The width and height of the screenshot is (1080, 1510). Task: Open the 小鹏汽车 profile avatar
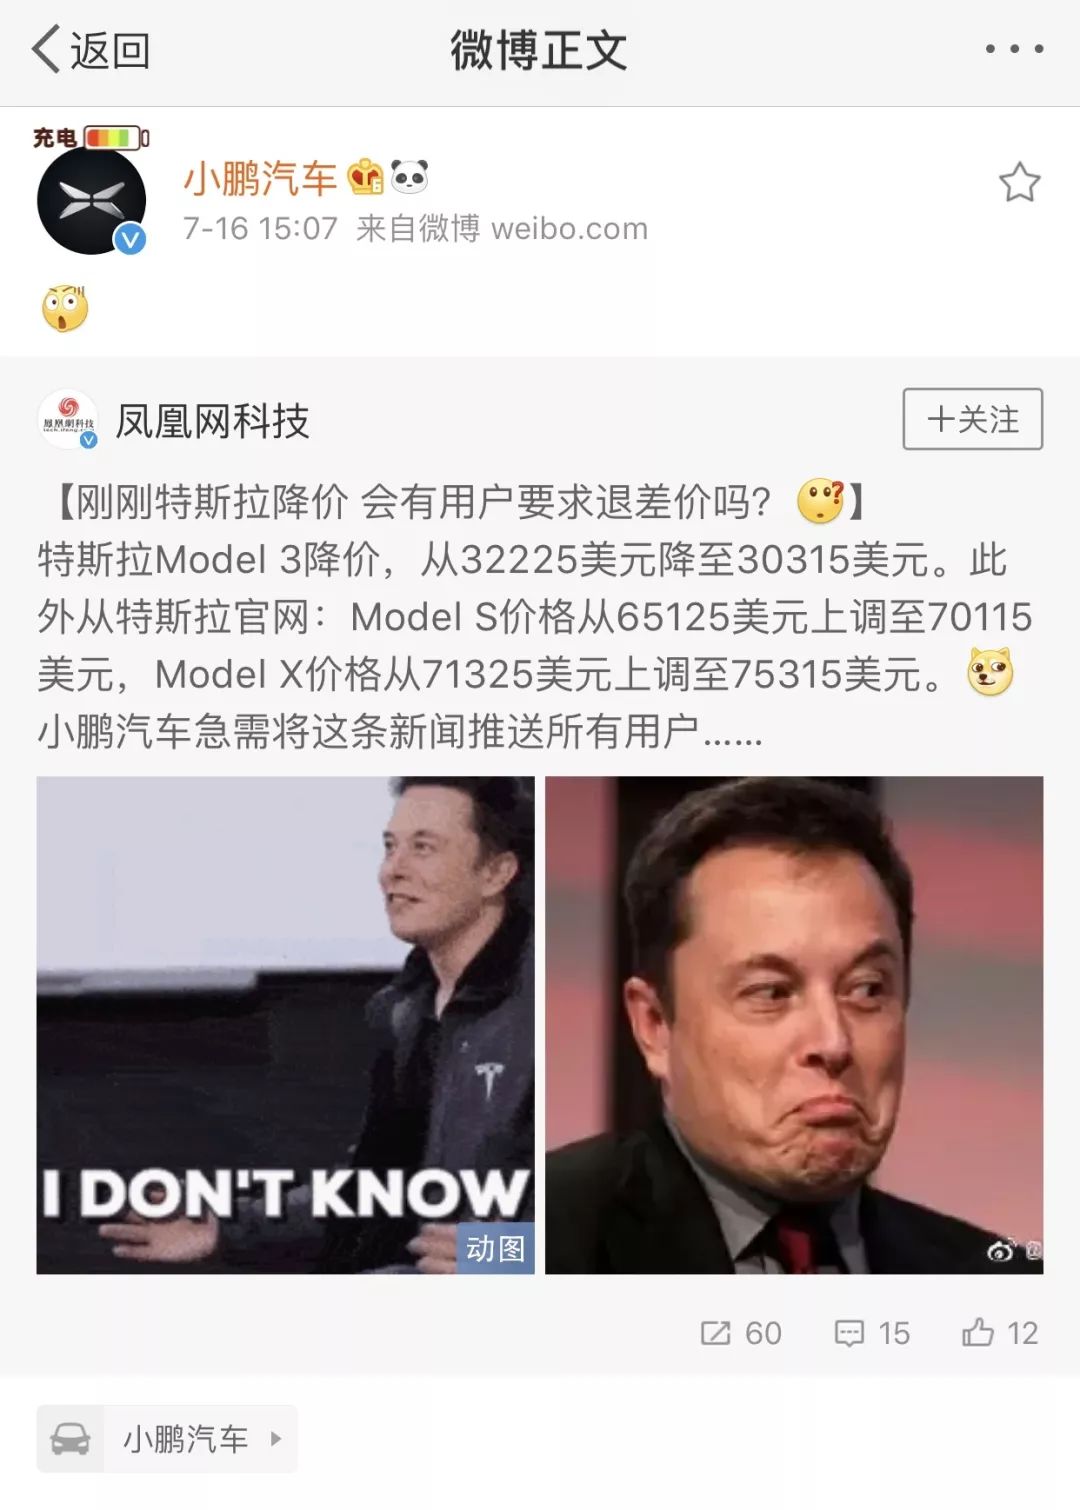click(x=91, y=200)
